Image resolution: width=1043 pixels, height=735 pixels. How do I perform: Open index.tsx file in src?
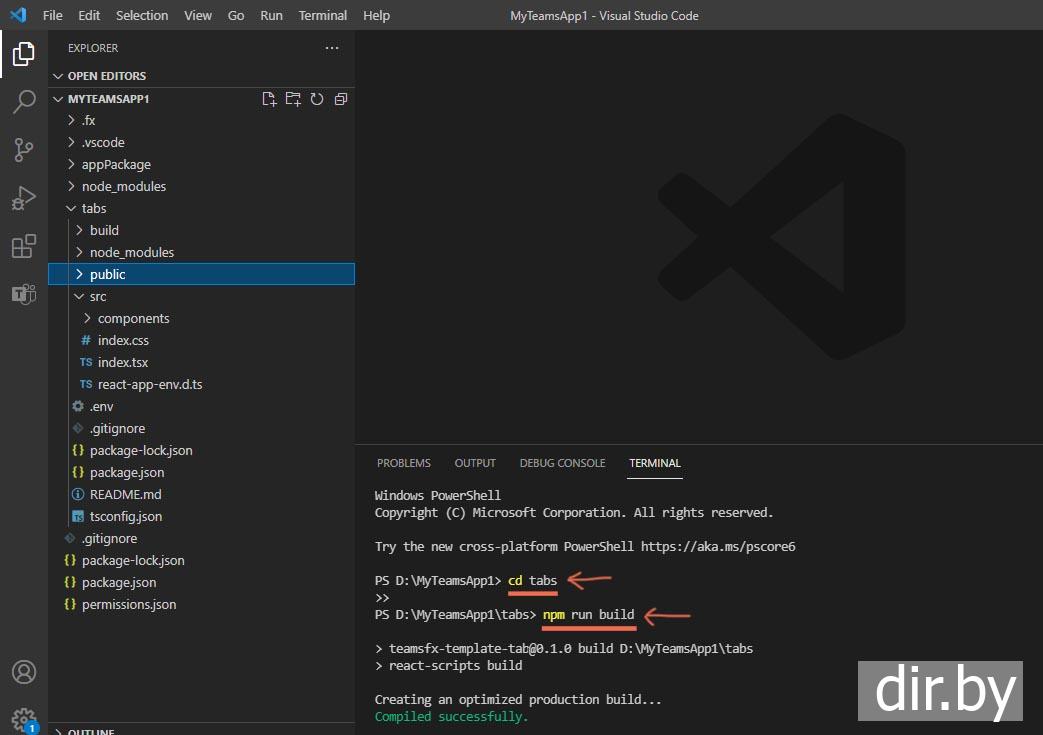122,362
